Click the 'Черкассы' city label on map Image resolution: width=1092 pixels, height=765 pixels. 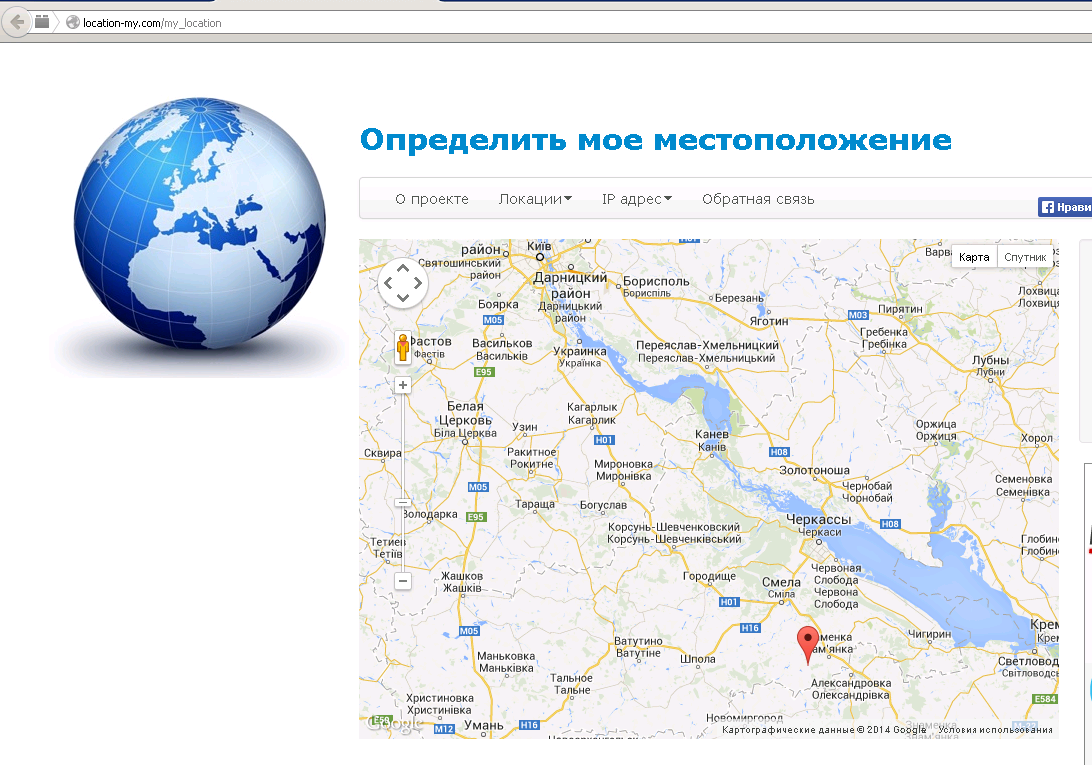(818, 519)
